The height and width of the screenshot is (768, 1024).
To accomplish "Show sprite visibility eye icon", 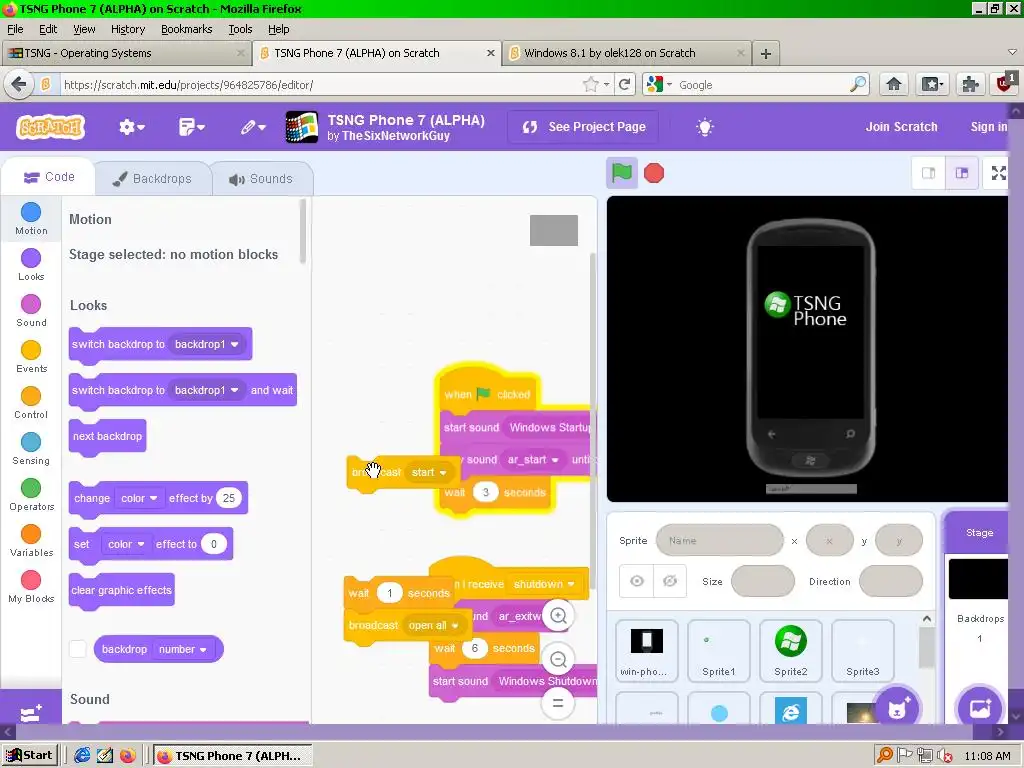I will click(x=637, y=581).
